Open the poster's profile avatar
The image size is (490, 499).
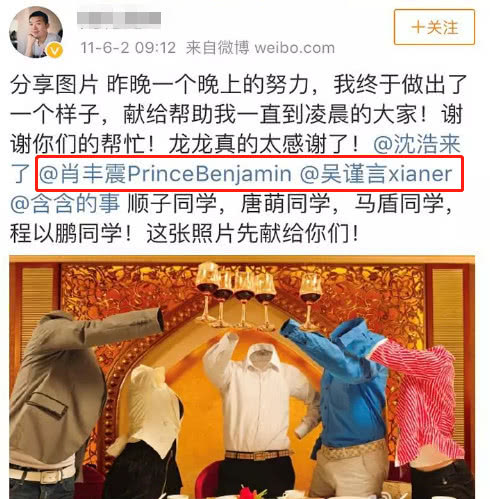click(36, 32)
